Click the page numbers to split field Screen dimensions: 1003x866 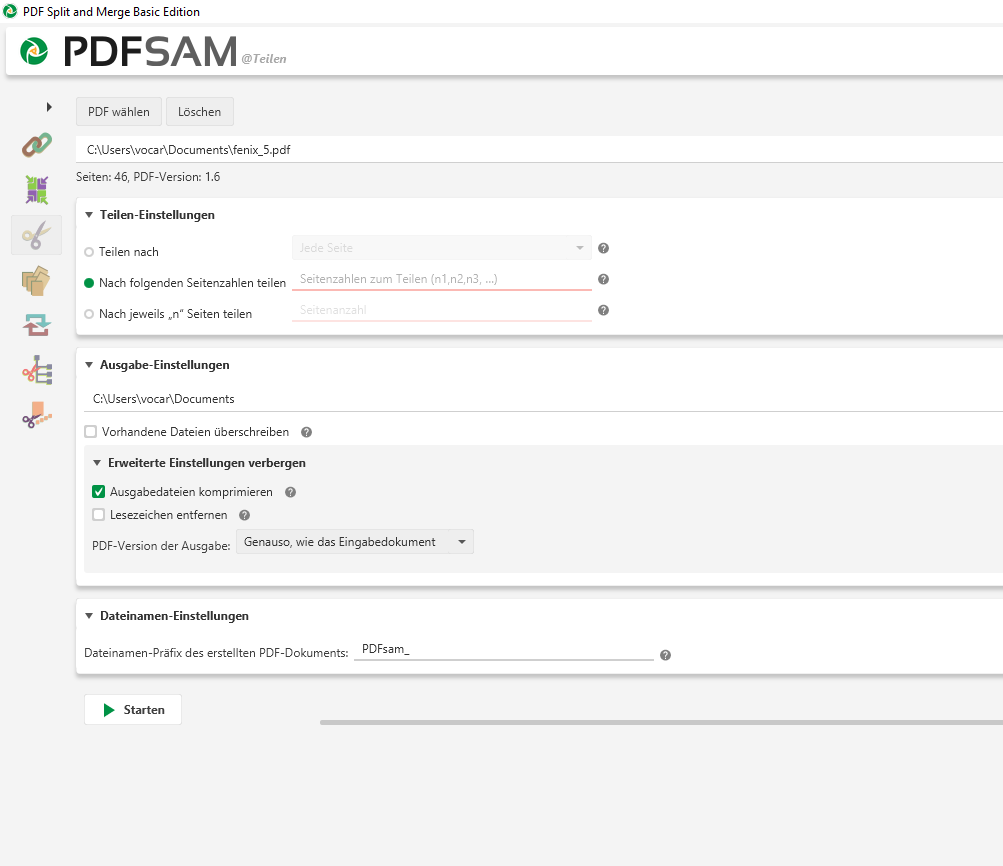tap(441, 279)
